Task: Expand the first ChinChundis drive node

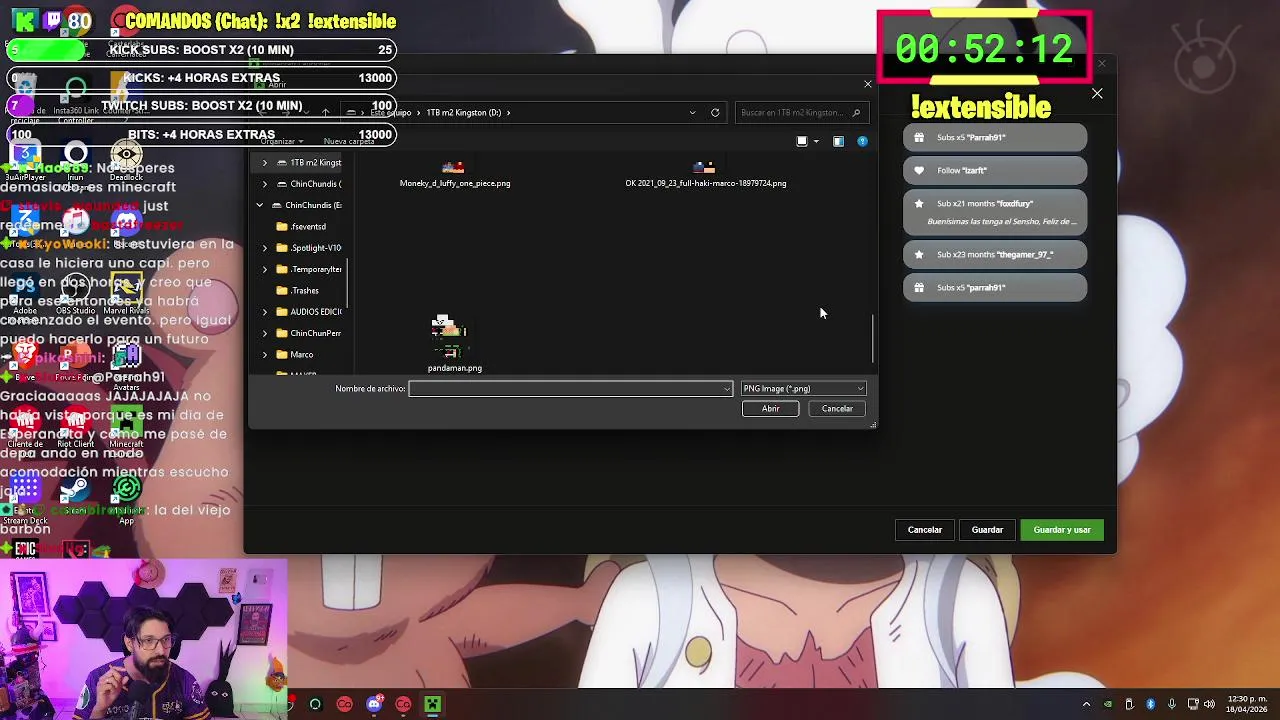Action: tap(265, 184)
